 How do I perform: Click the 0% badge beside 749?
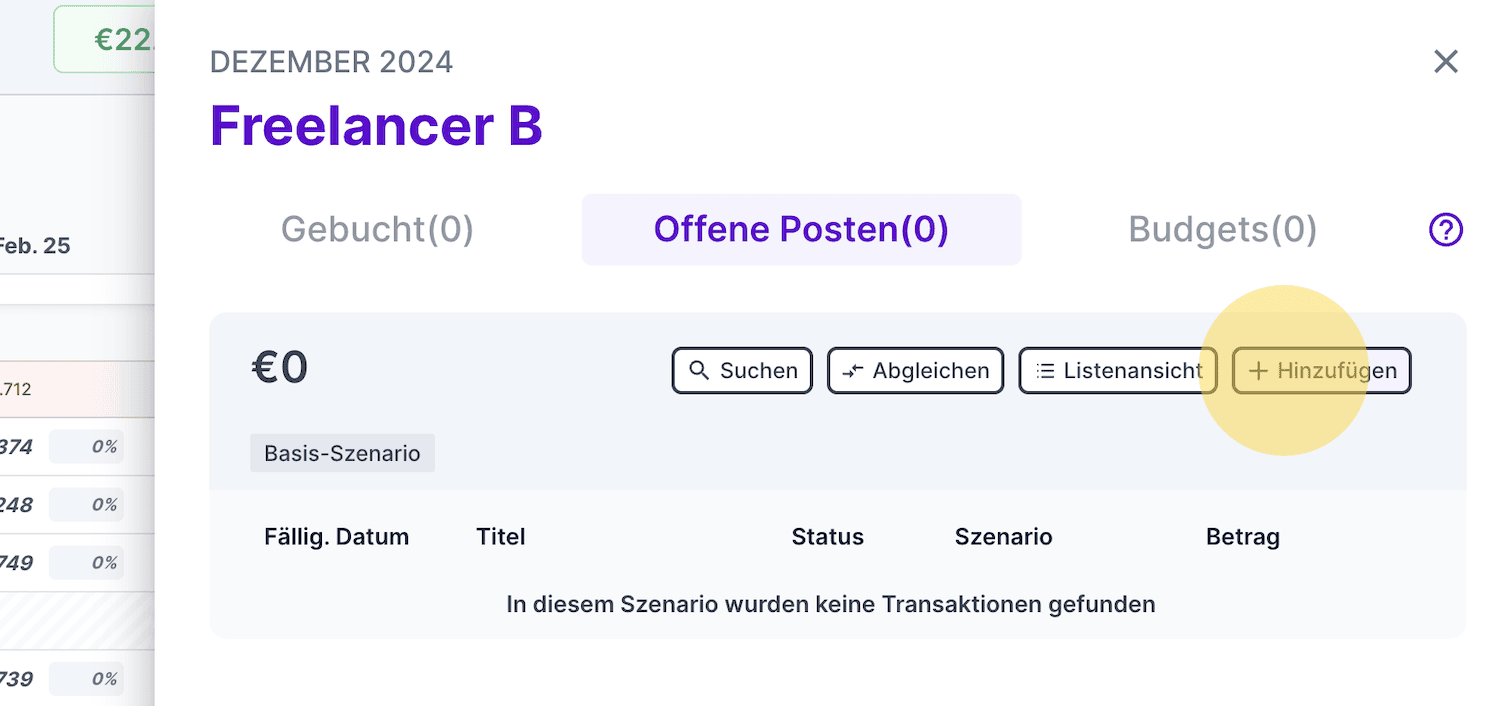click(x=87, y=563)
